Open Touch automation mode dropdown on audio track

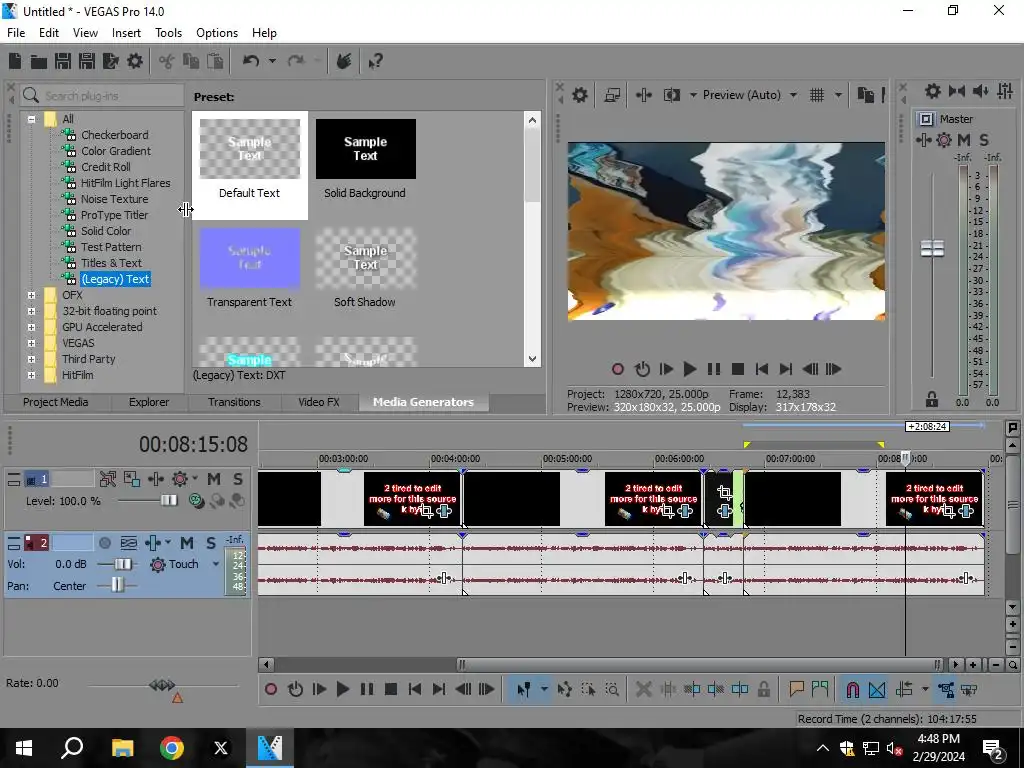pos(216,564)
